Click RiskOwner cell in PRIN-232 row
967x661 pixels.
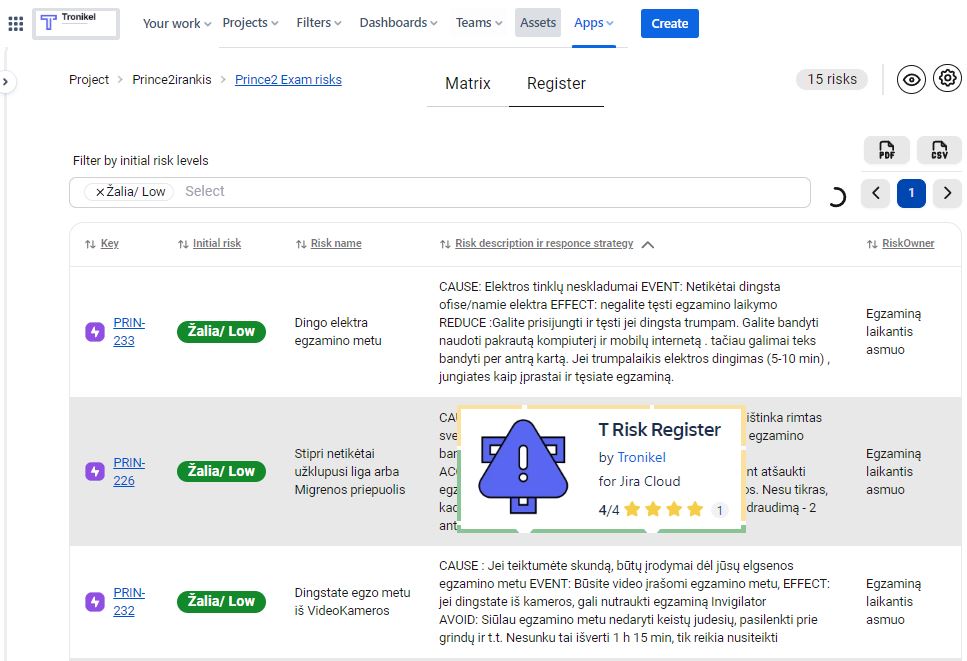[x=893, y=602]
